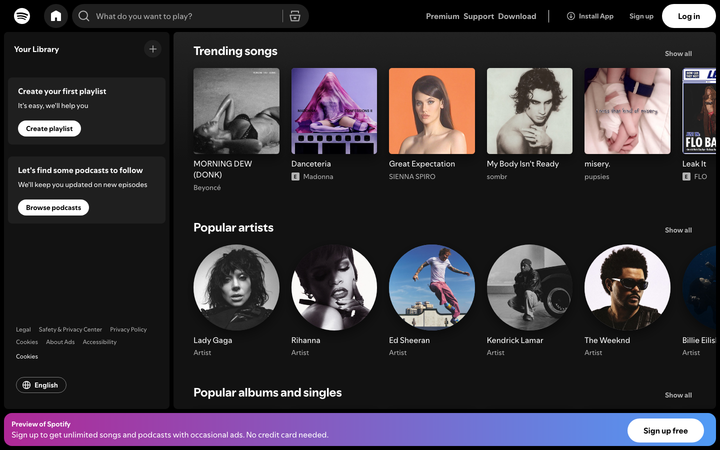Screen dimensions: 720x450
Task: Open About Ads footer link
Action: [60, 342]
